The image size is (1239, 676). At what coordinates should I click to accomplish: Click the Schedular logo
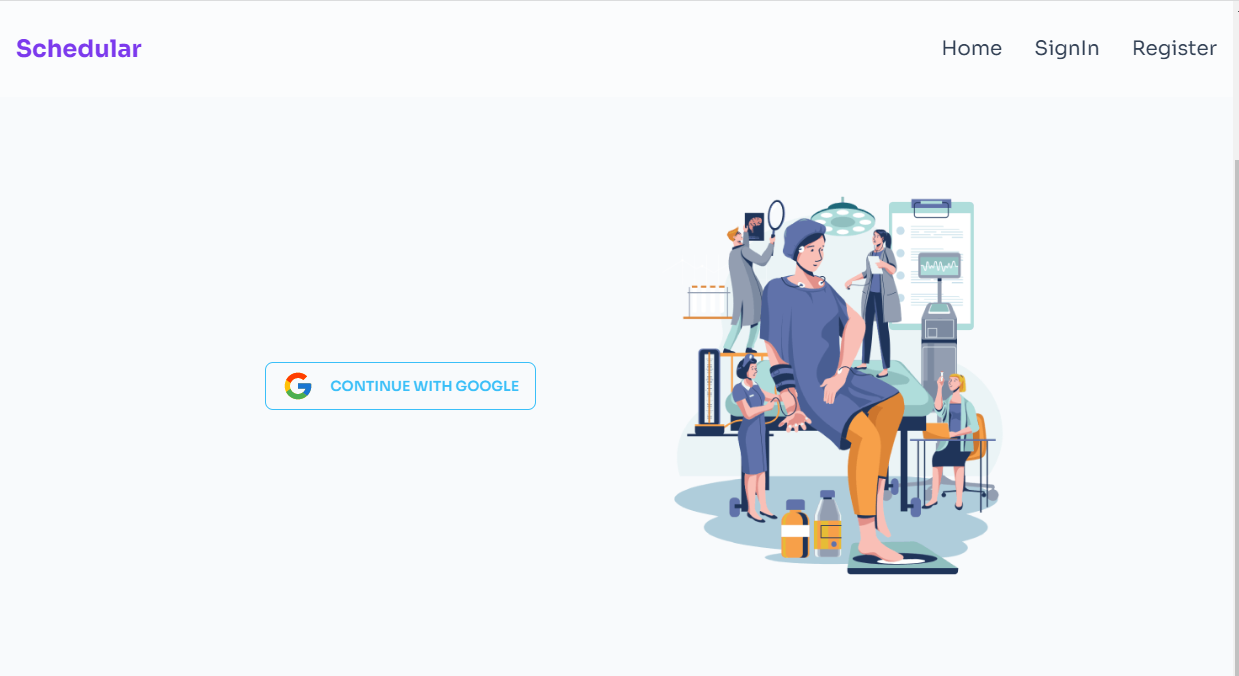[x=78, y=48]
